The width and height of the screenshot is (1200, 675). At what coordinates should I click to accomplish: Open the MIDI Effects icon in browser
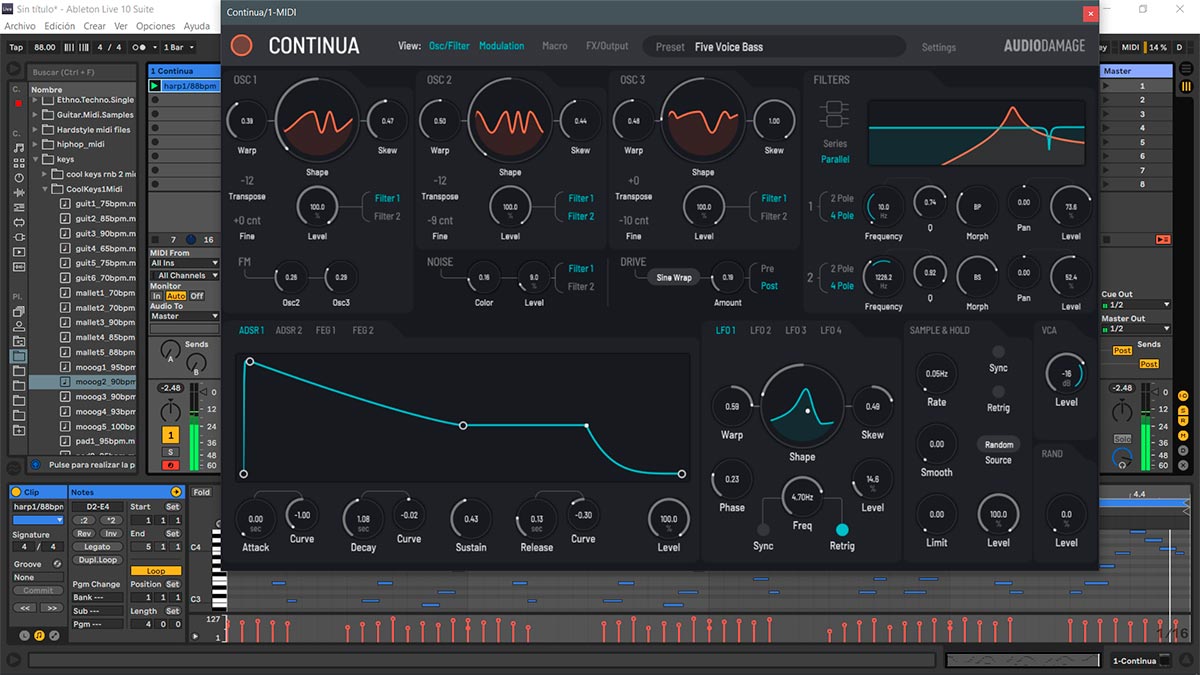tap(18, 207)
